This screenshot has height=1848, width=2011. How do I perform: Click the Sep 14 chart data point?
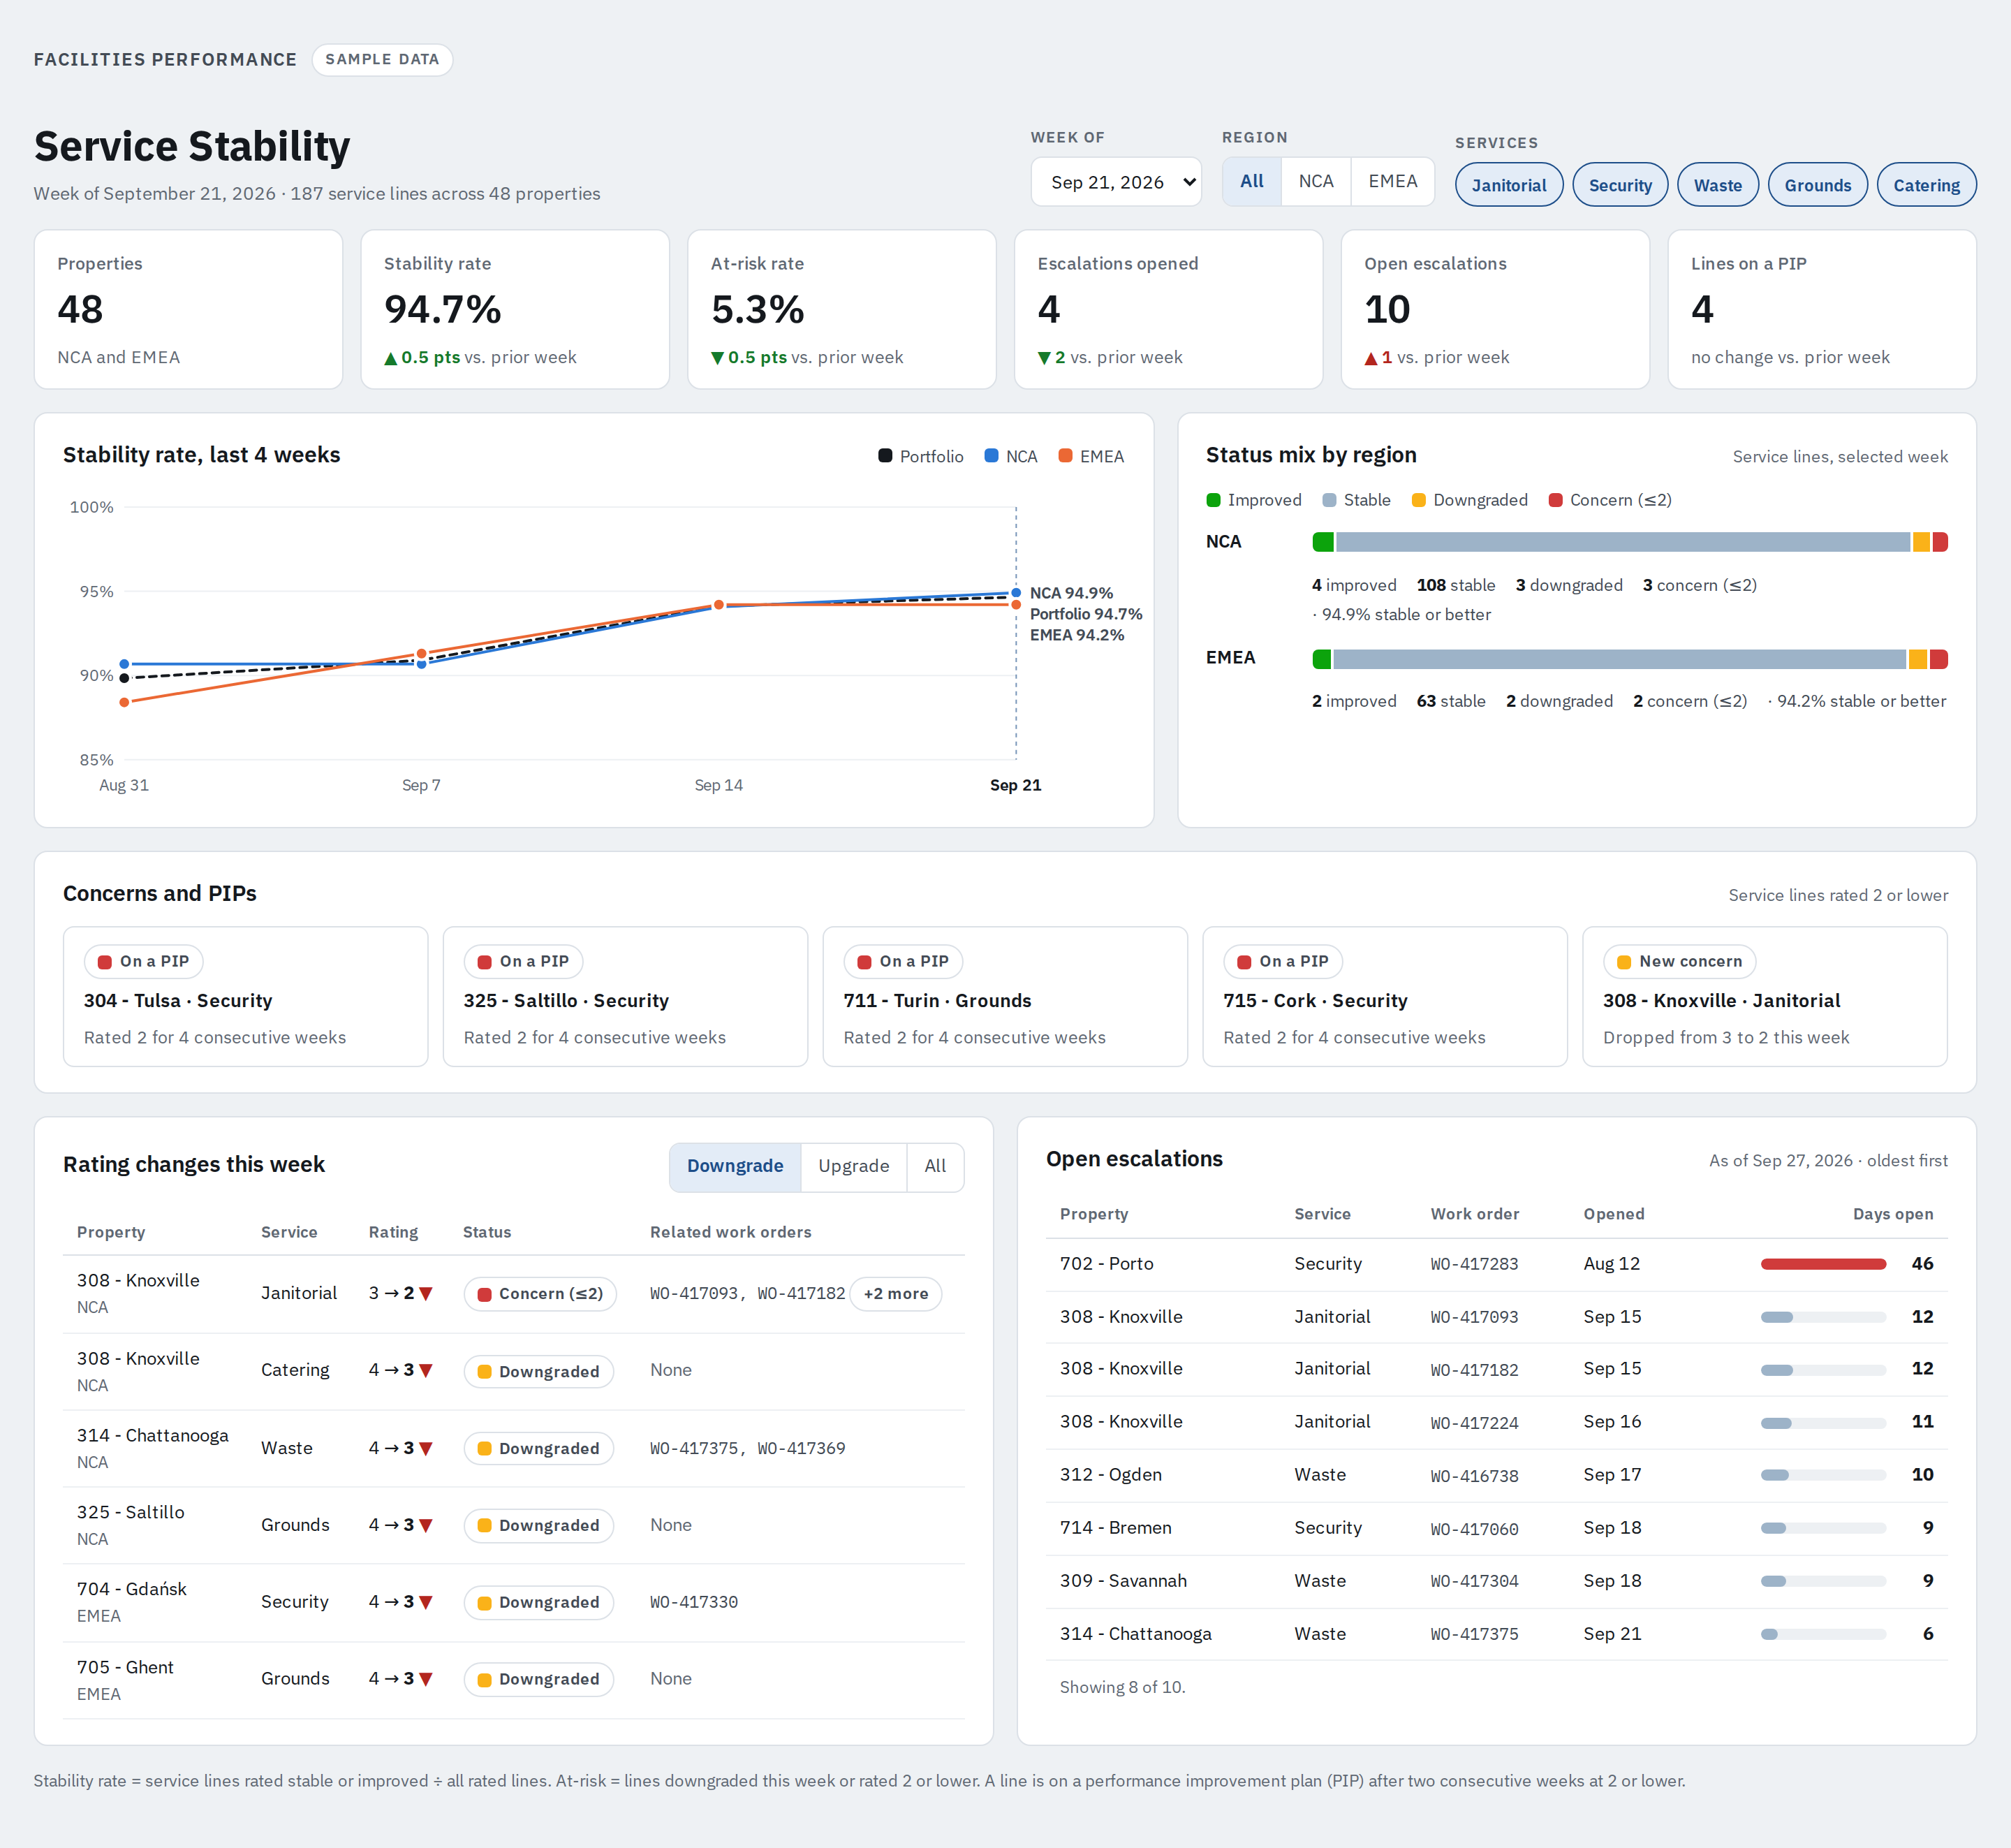point(719,605)
